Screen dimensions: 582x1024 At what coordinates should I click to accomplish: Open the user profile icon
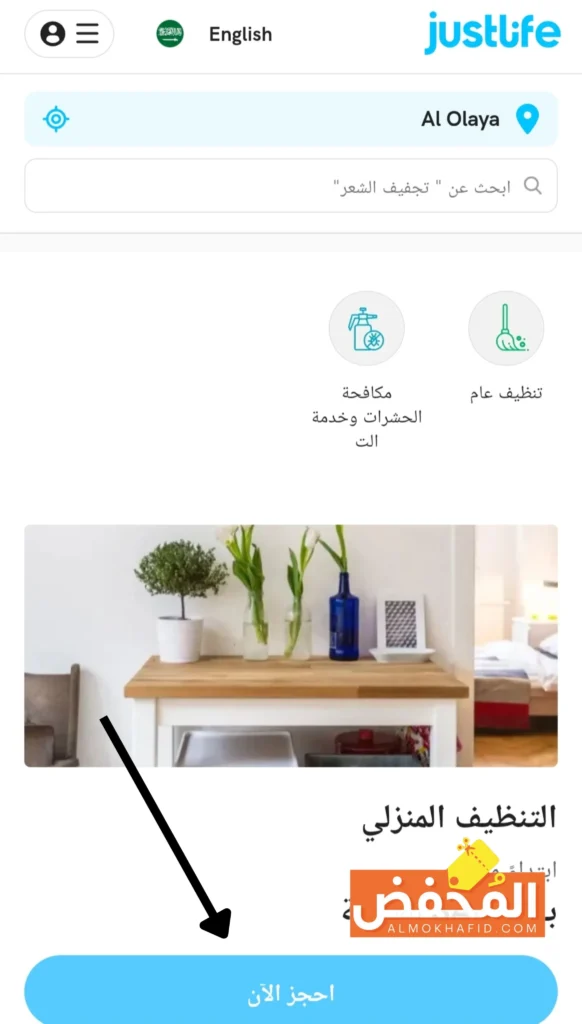(x=52, y=33)
